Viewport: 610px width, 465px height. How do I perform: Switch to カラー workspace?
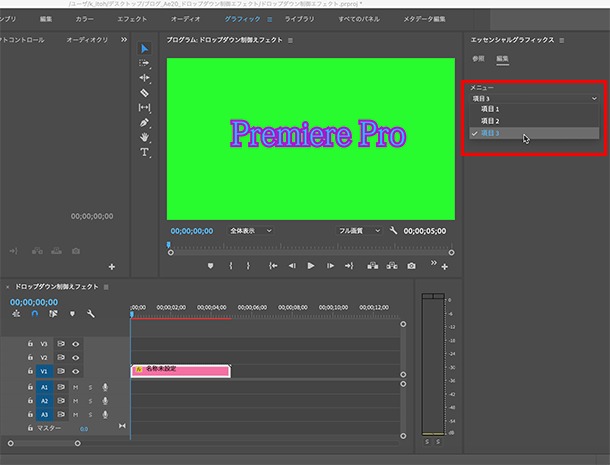click(84, 19)
